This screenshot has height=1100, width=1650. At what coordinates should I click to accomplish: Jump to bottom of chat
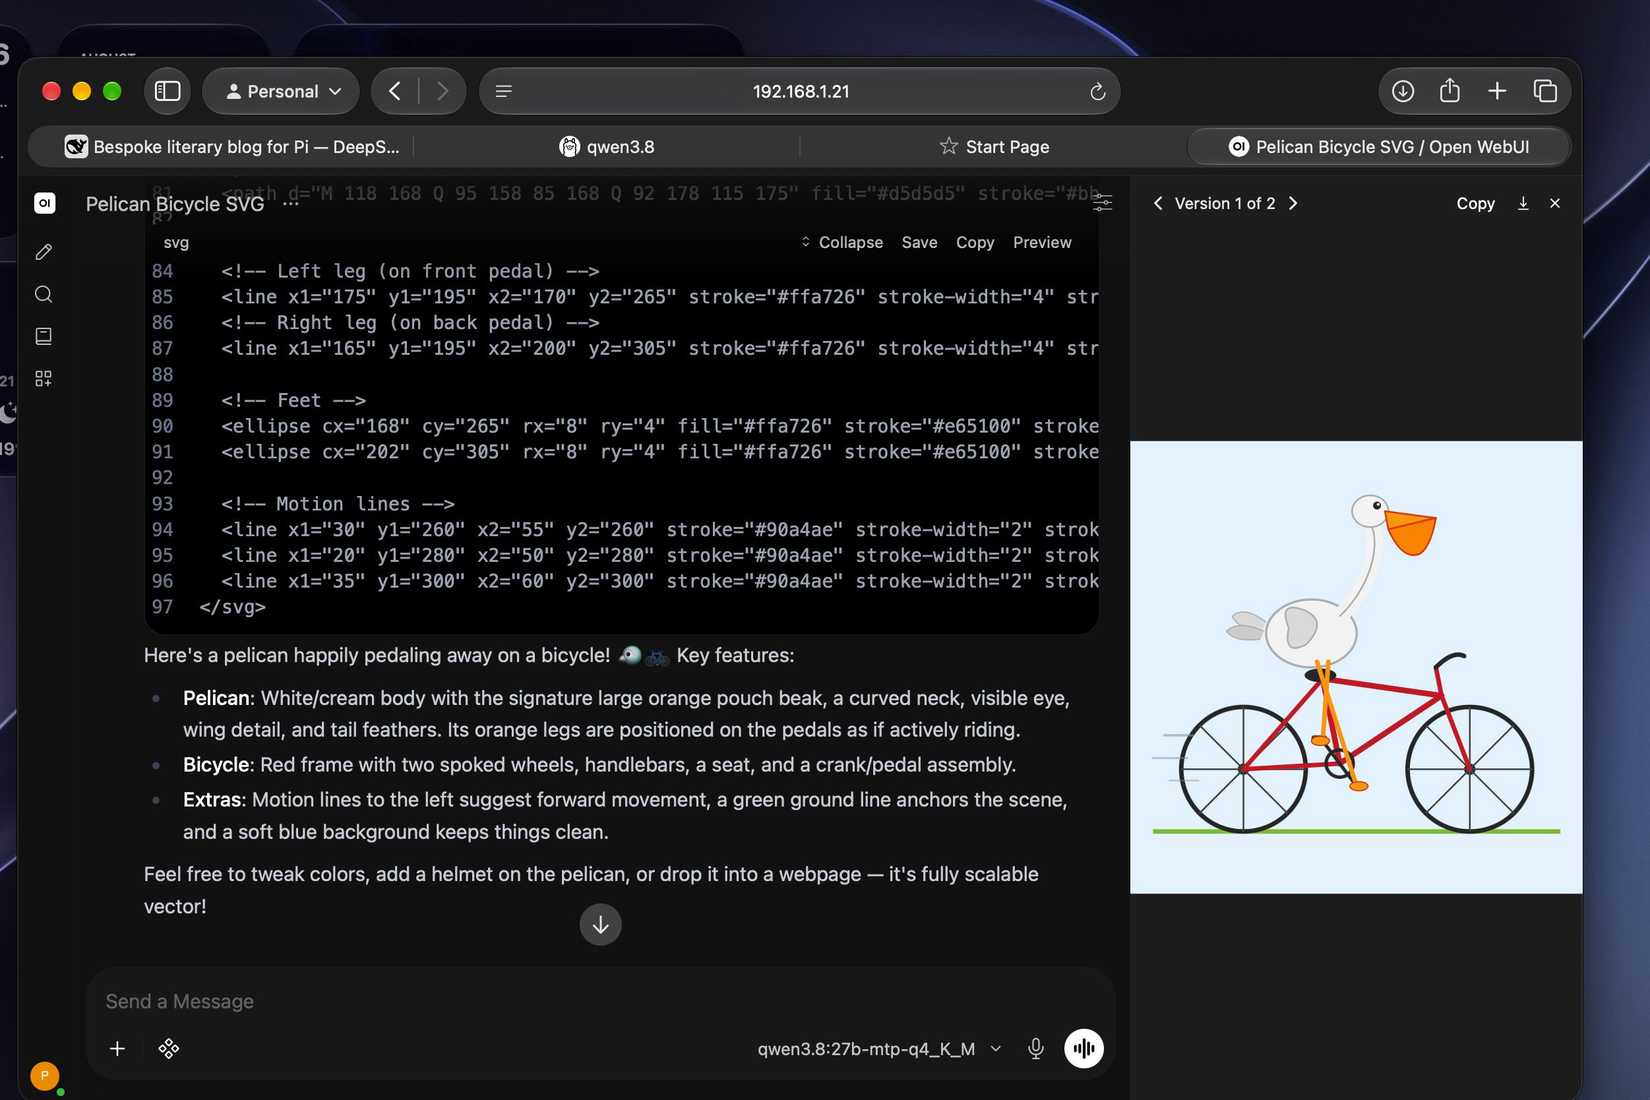pos(600,924)
